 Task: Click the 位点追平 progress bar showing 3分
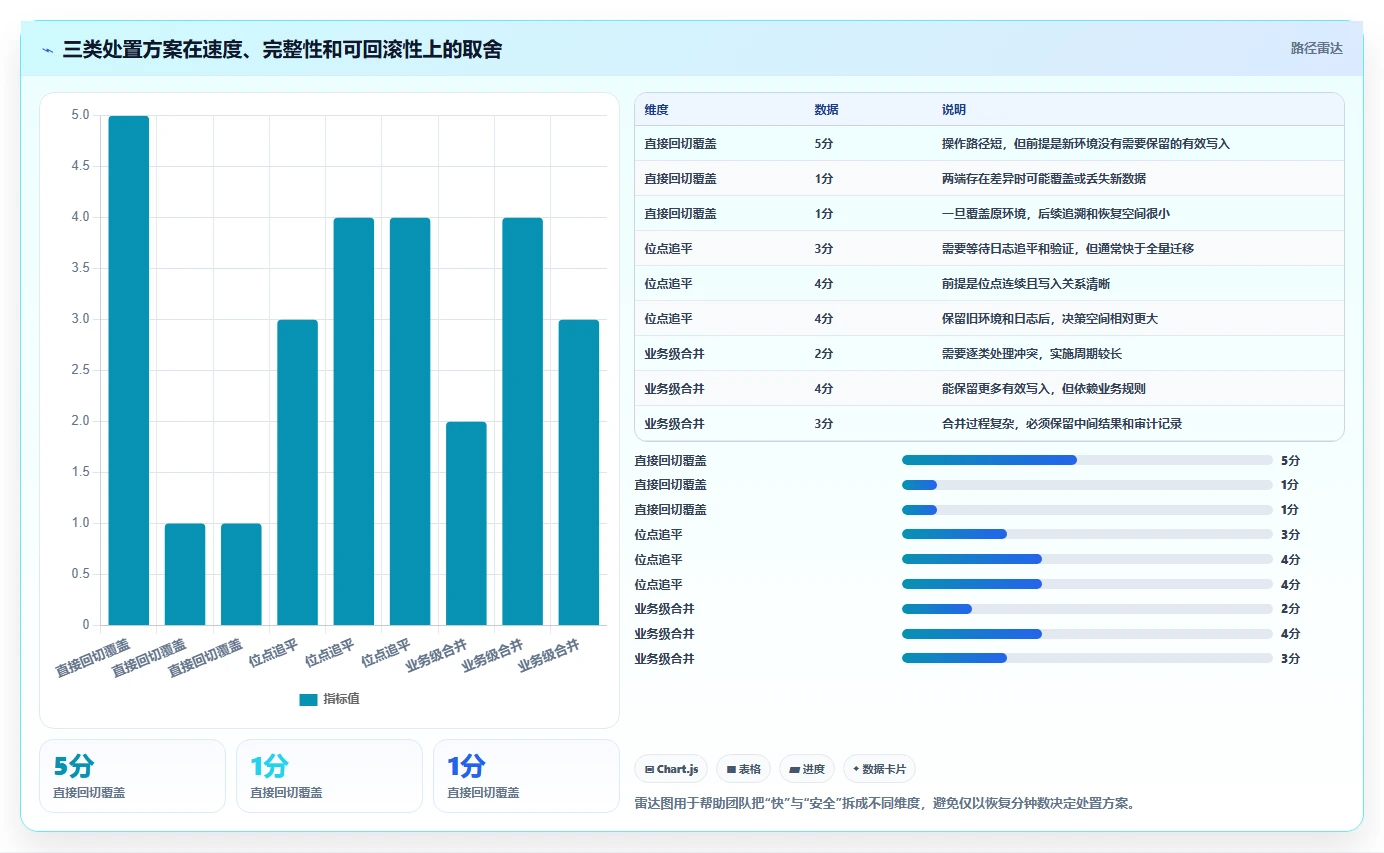pyautogui.click(x=1087, y=534)
